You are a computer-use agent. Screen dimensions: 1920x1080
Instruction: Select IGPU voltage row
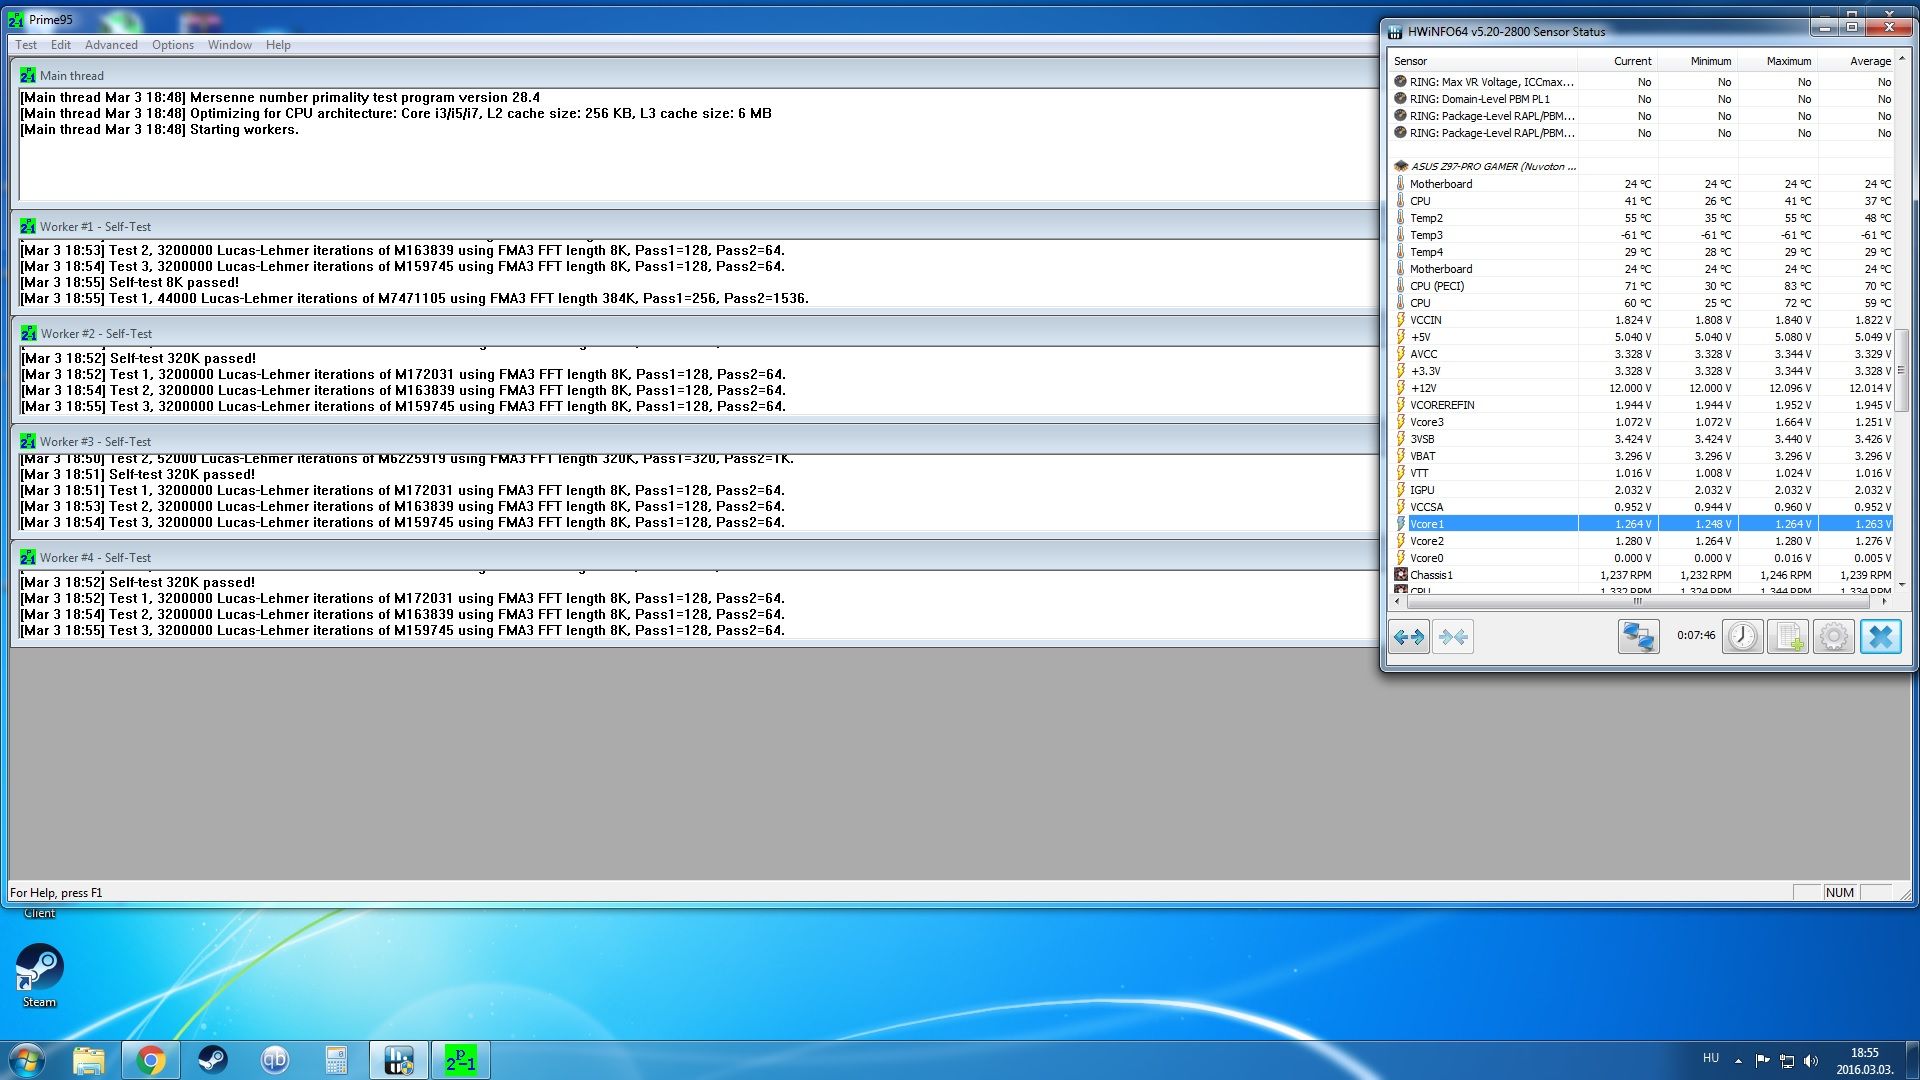coord(1642,490)
